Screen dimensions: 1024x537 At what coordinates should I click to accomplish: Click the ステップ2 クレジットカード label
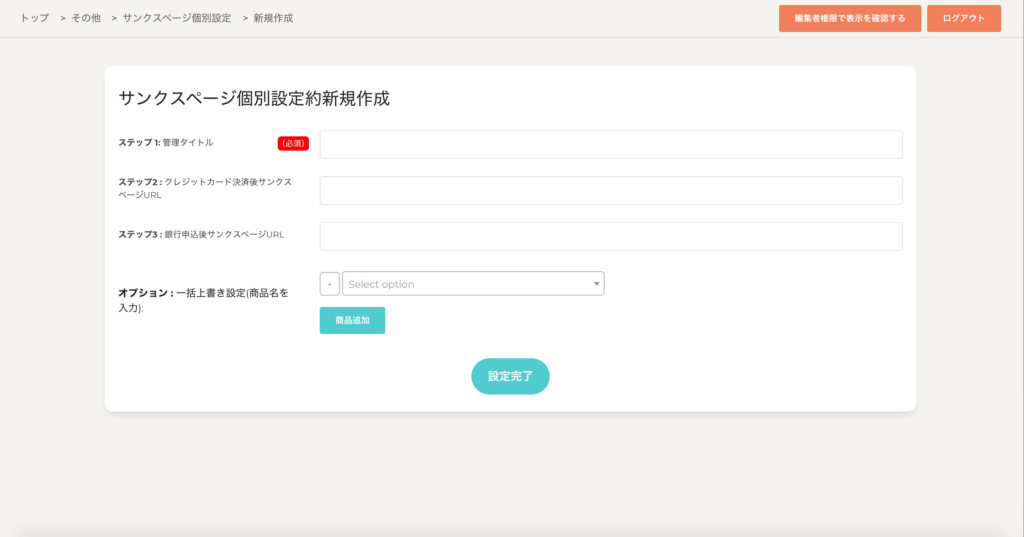[x=205, y=188]
